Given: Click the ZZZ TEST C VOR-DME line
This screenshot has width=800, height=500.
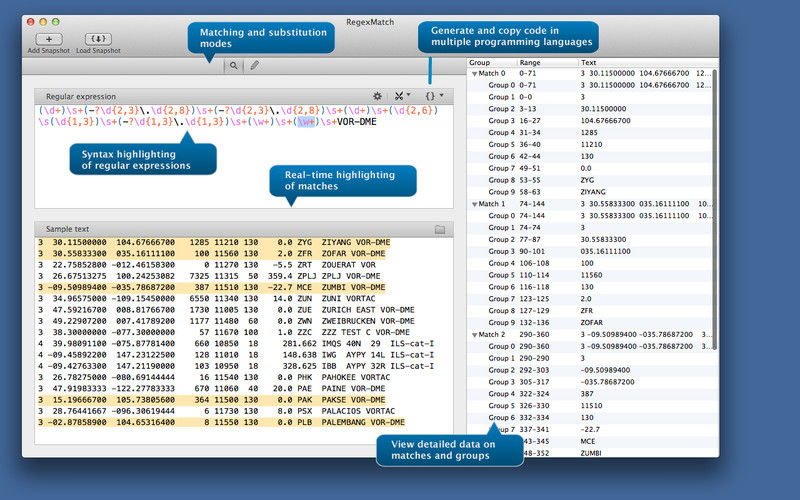Looking at the screenshot, I should [224, 332].
